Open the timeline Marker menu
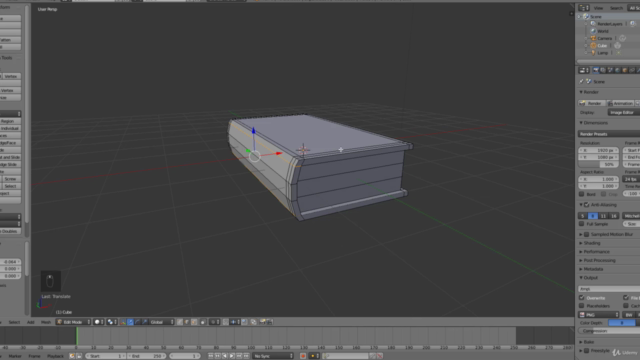Viewport: 640px width, 360px height. point(15,356)
